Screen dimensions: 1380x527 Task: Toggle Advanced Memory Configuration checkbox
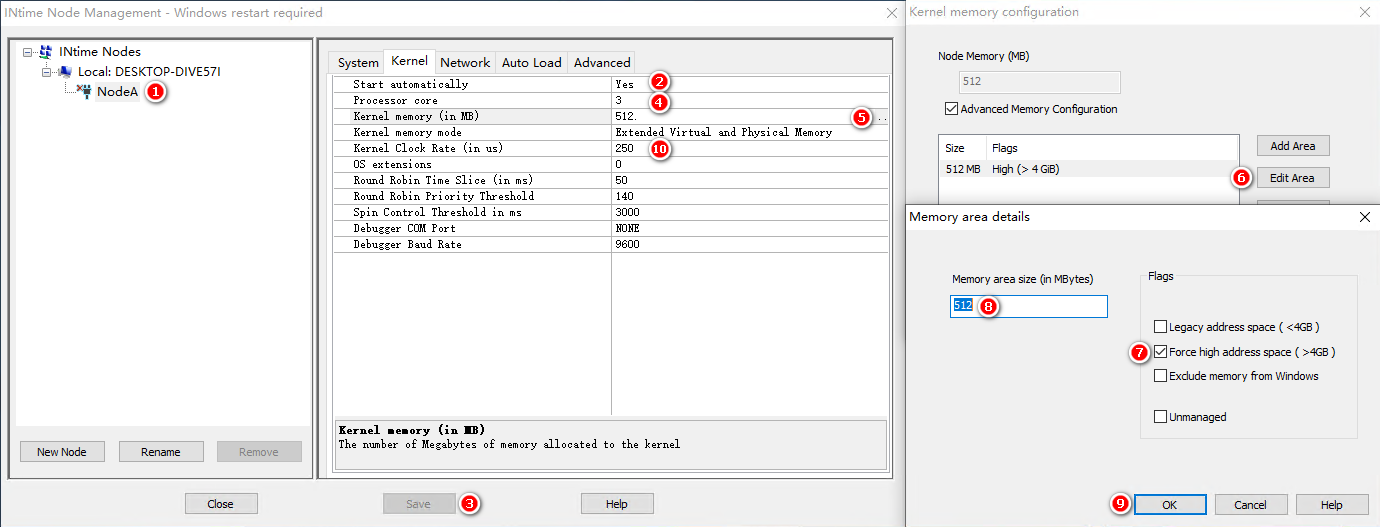click(x=951, y=109)
